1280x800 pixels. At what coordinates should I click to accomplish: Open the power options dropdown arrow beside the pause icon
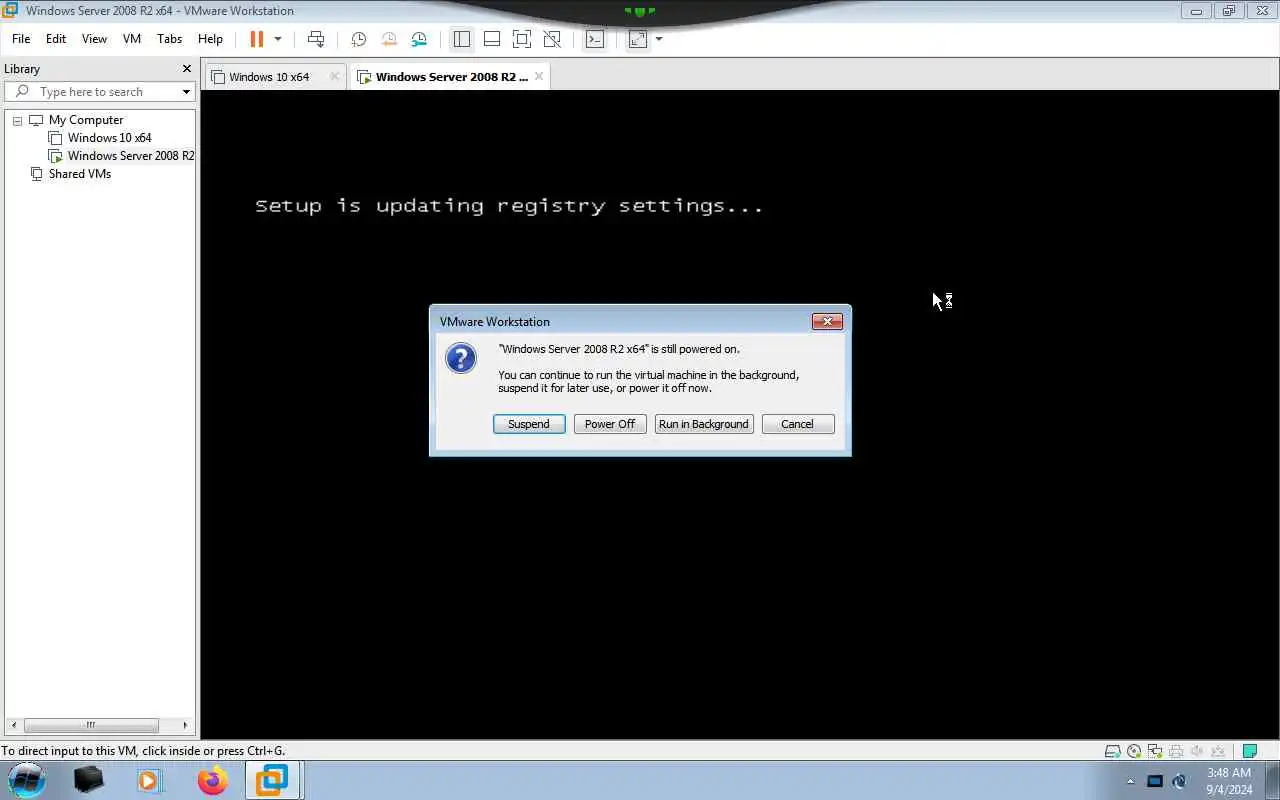point(278,39)
